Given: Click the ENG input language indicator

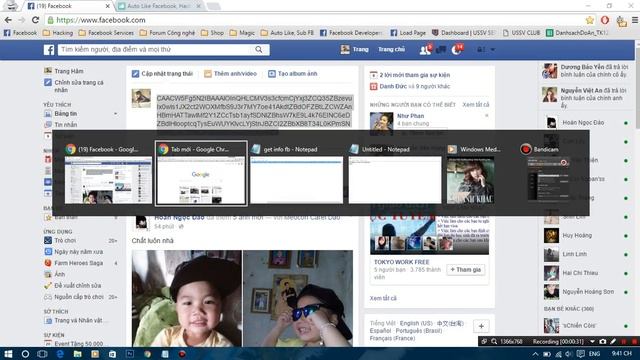Looking at the screenshot, I should click(594, 354).
